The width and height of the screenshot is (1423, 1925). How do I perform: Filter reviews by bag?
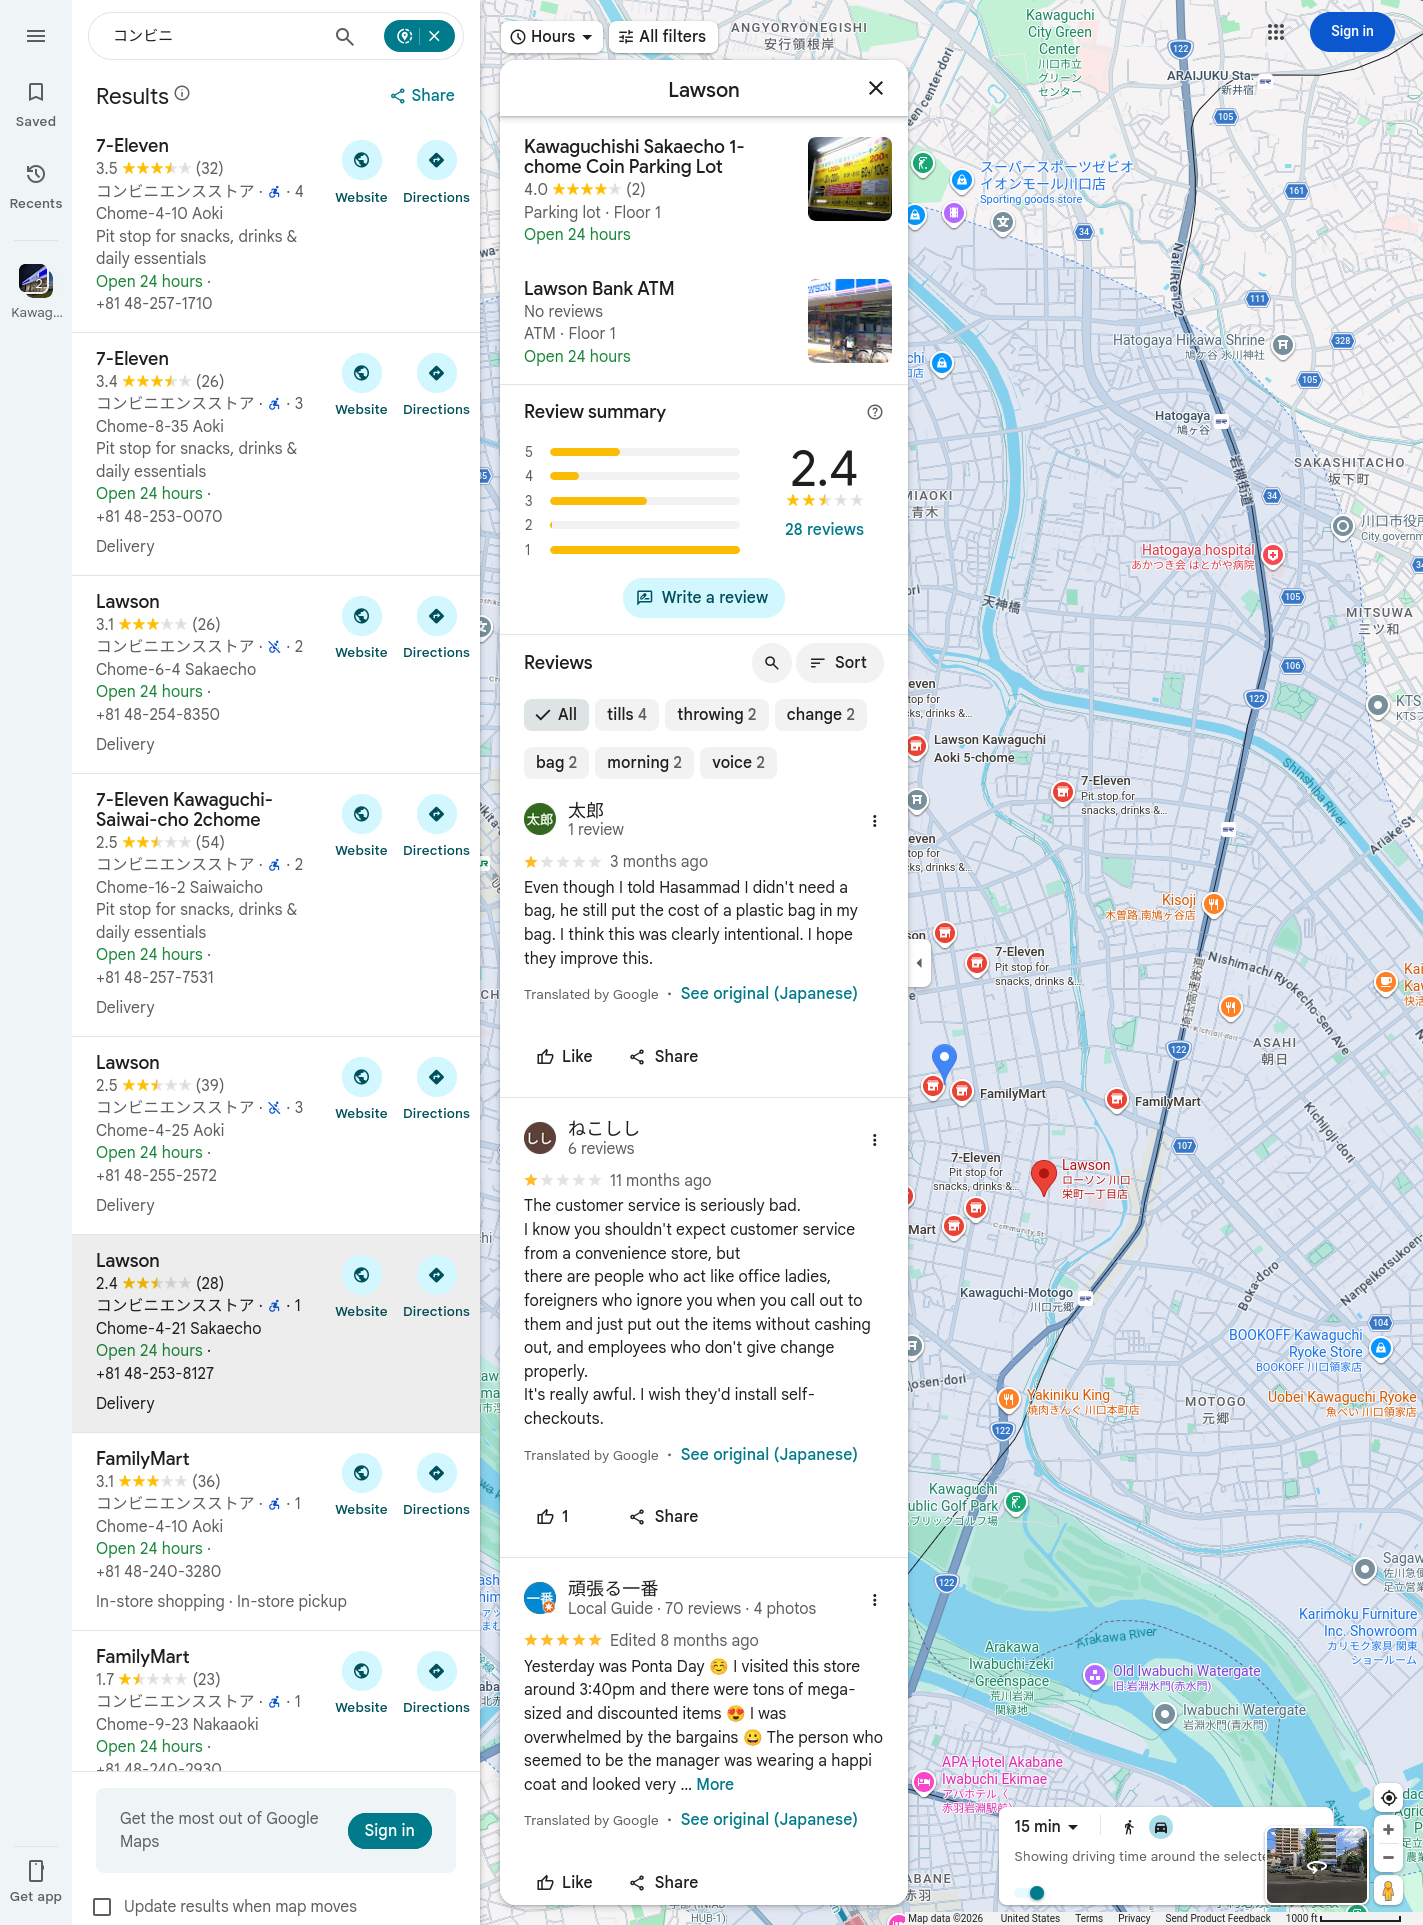(x=557, y=763)
